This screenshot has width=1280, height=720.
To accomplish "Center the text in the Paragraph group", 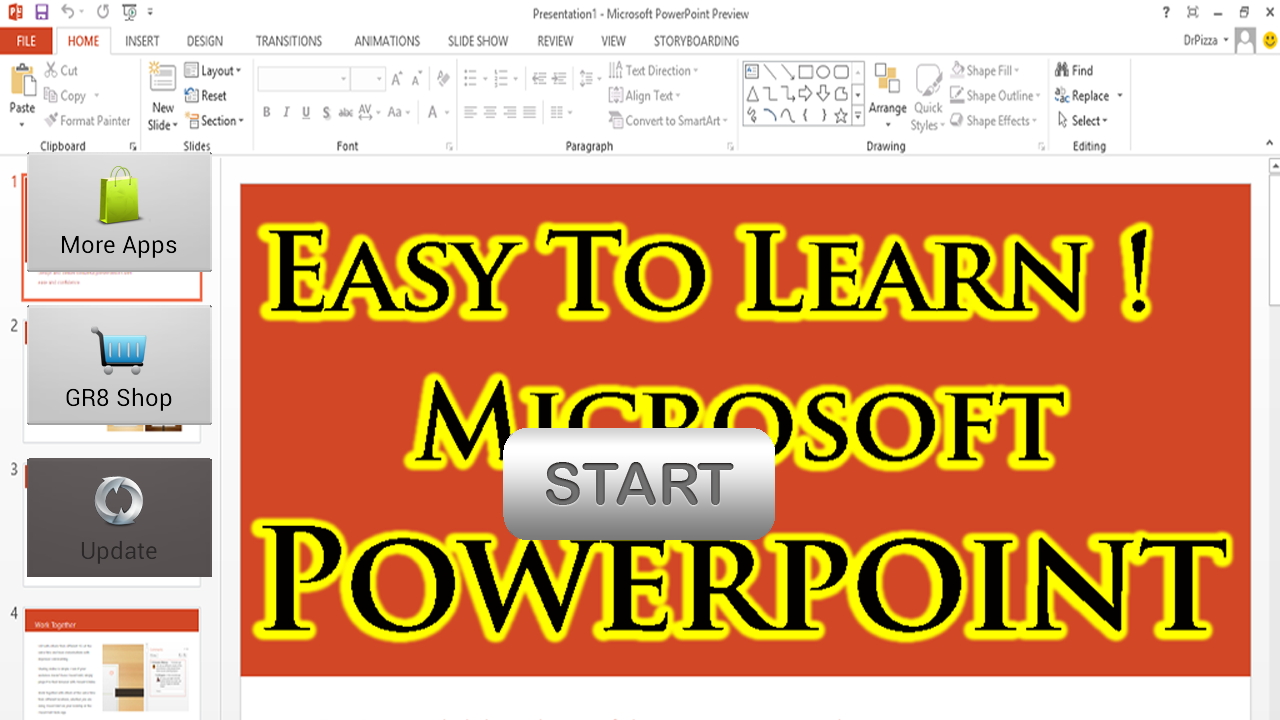I will (490, 112).
